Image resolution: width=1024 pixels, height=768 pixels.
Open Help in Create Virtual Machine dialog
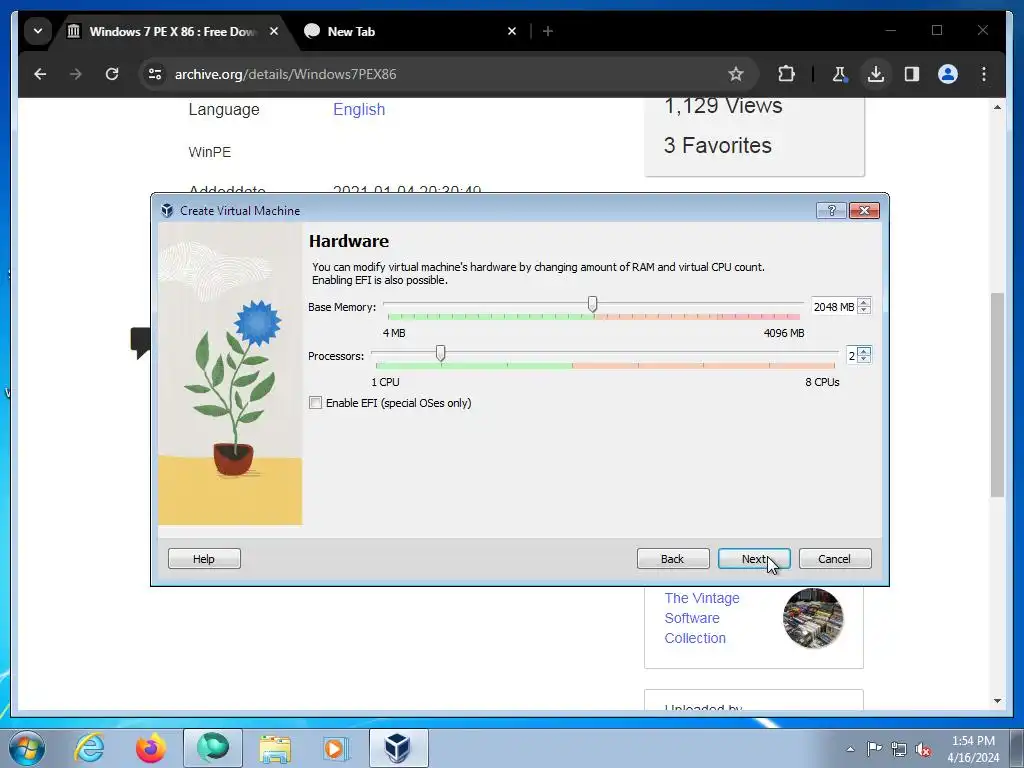(x=204, y=559)
